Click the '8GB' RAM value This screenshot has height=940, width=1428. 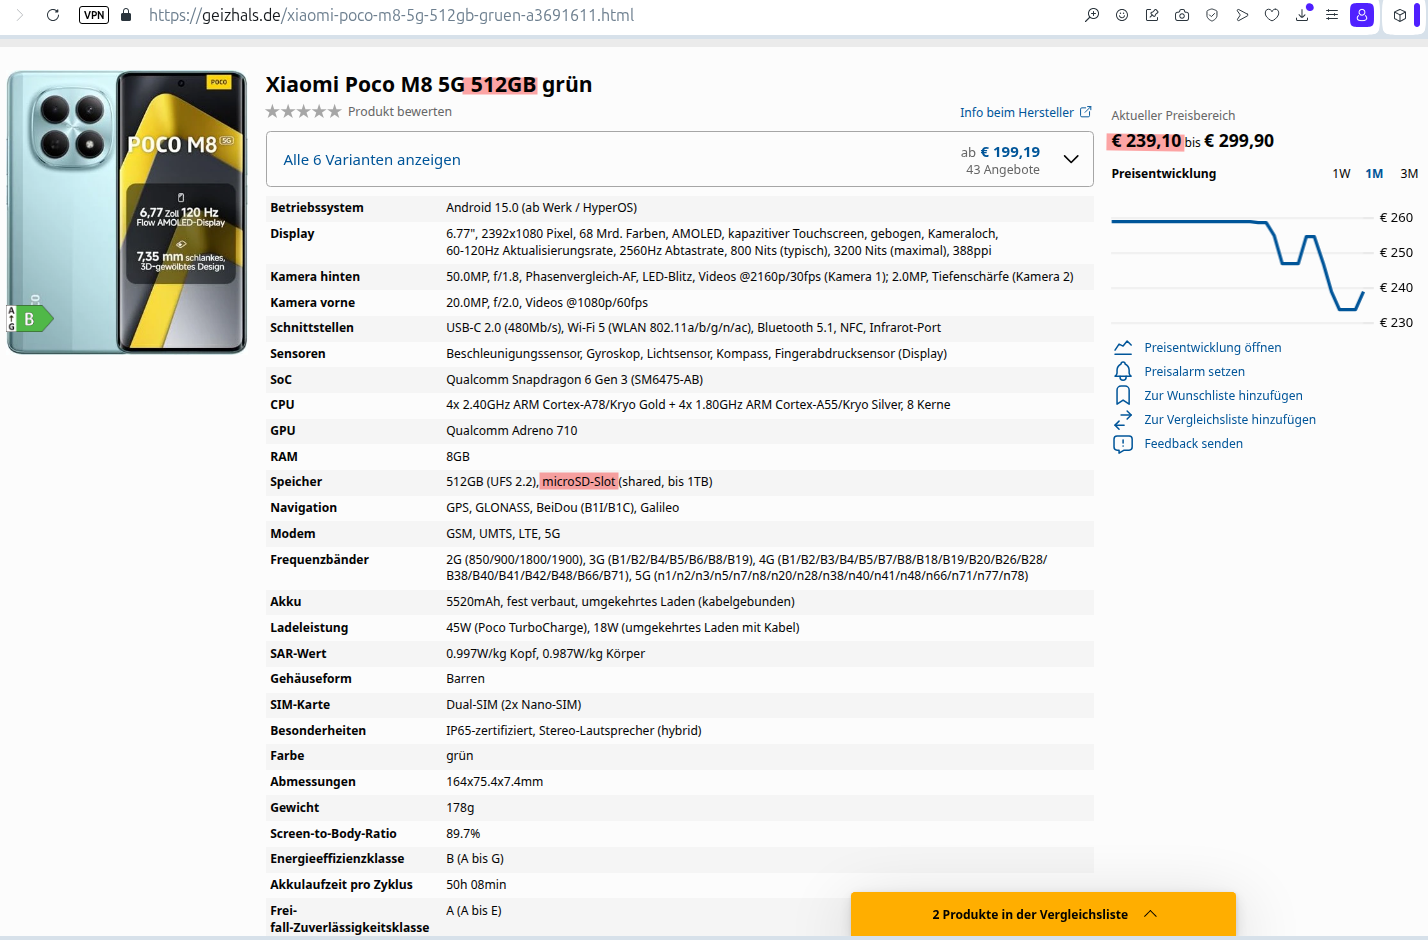point(458,457)
